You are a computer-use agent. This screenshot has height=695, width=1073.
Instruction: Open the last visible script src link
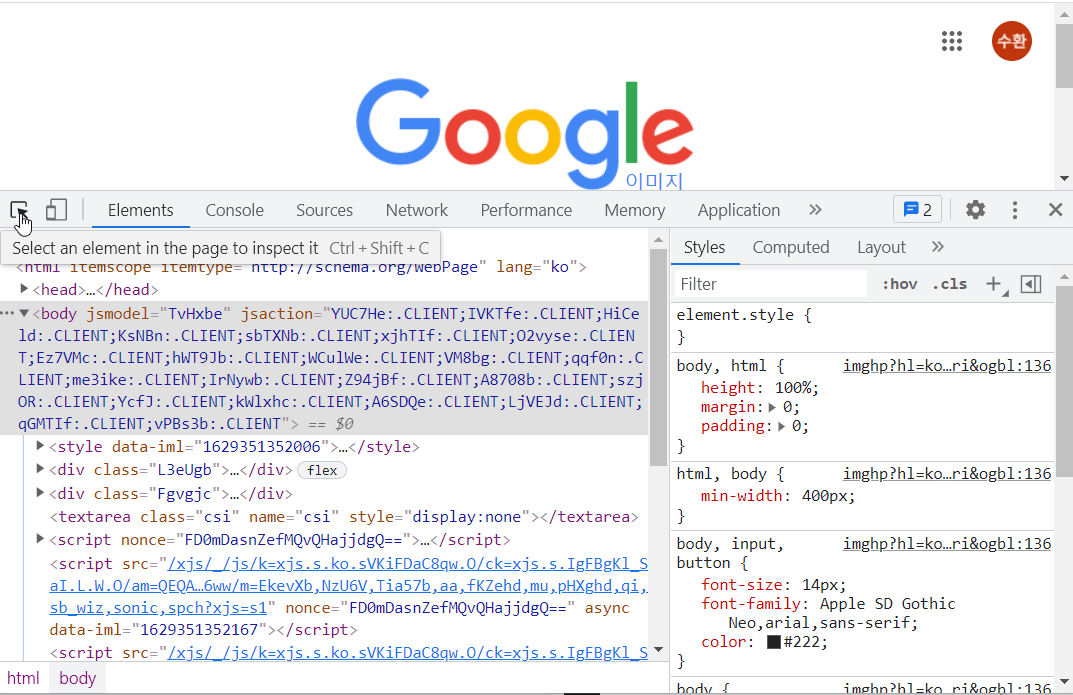click(x=408, y=653)
